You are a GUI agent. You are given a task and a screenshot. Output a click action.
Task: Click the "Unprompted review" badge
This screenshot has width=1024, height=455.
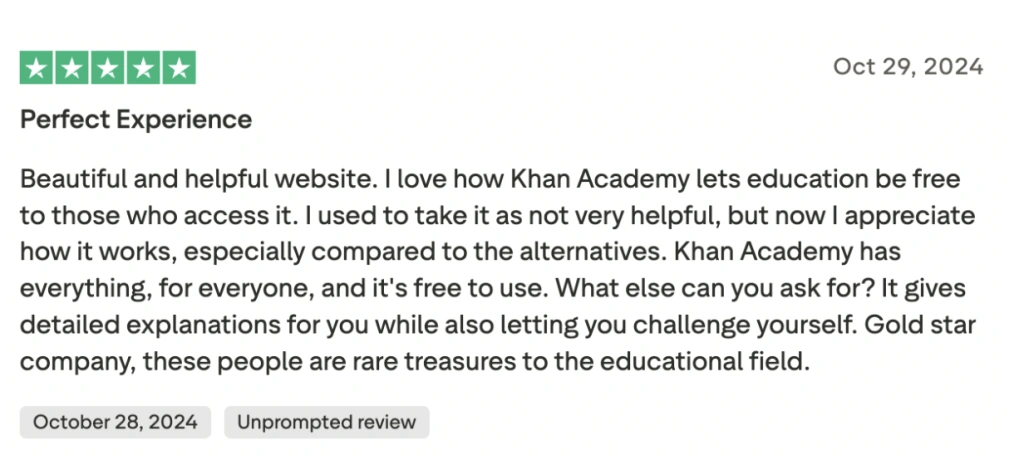[326, 422]
